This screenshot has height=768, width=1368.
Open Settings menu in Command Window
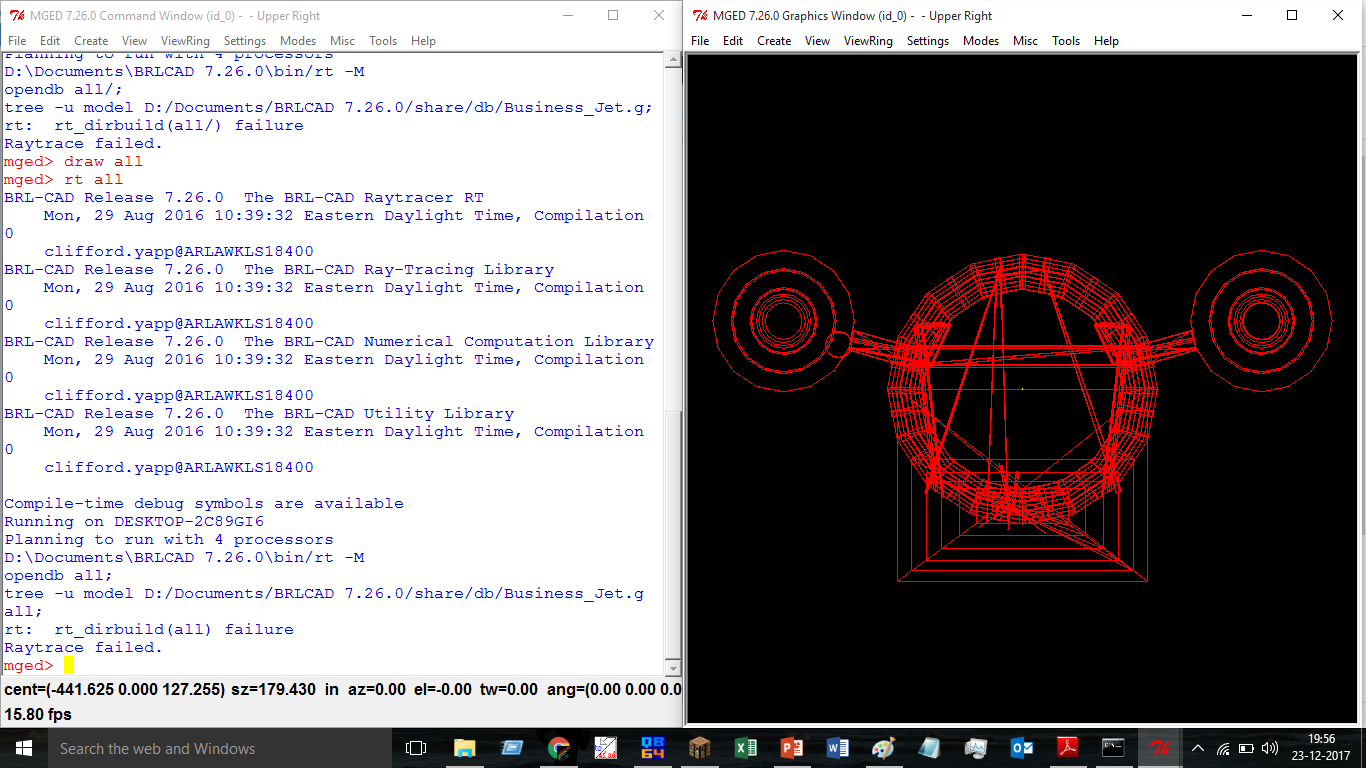coord(245,41)
